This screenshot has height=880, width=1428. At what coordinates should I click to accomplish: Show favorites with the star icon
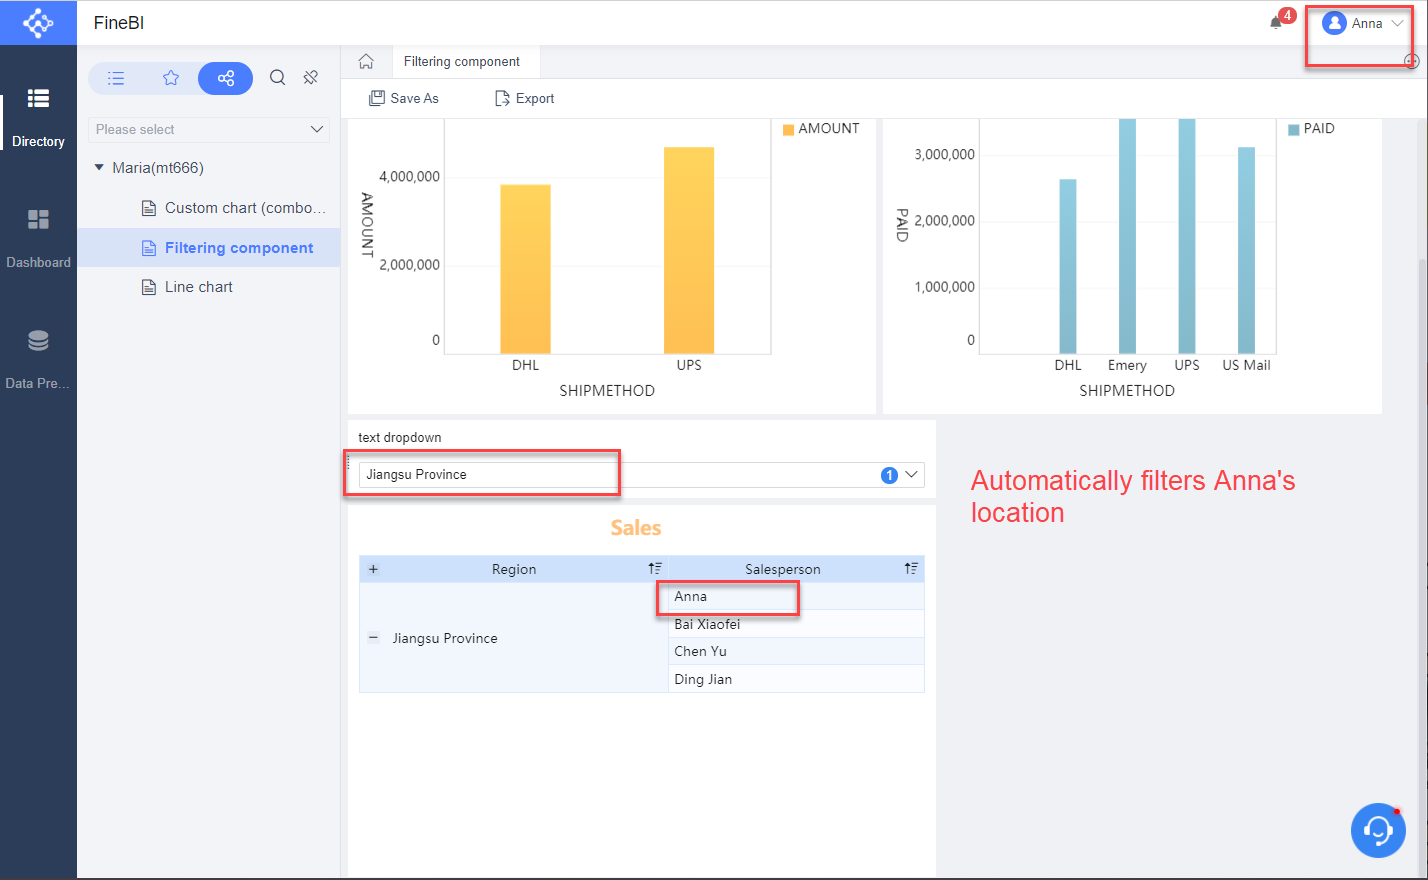pos(171,78)
